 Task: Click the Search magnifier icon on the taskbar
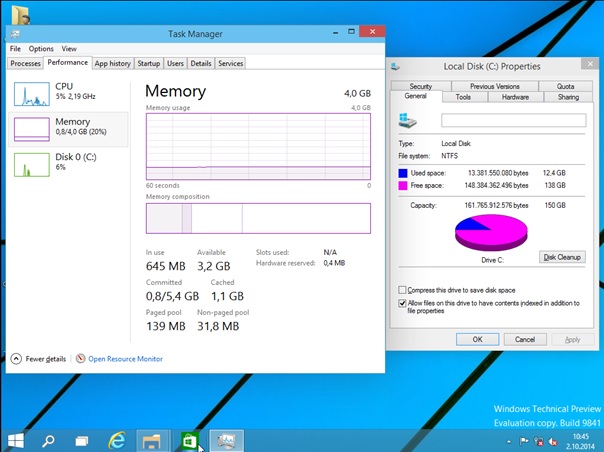point(48,440)
